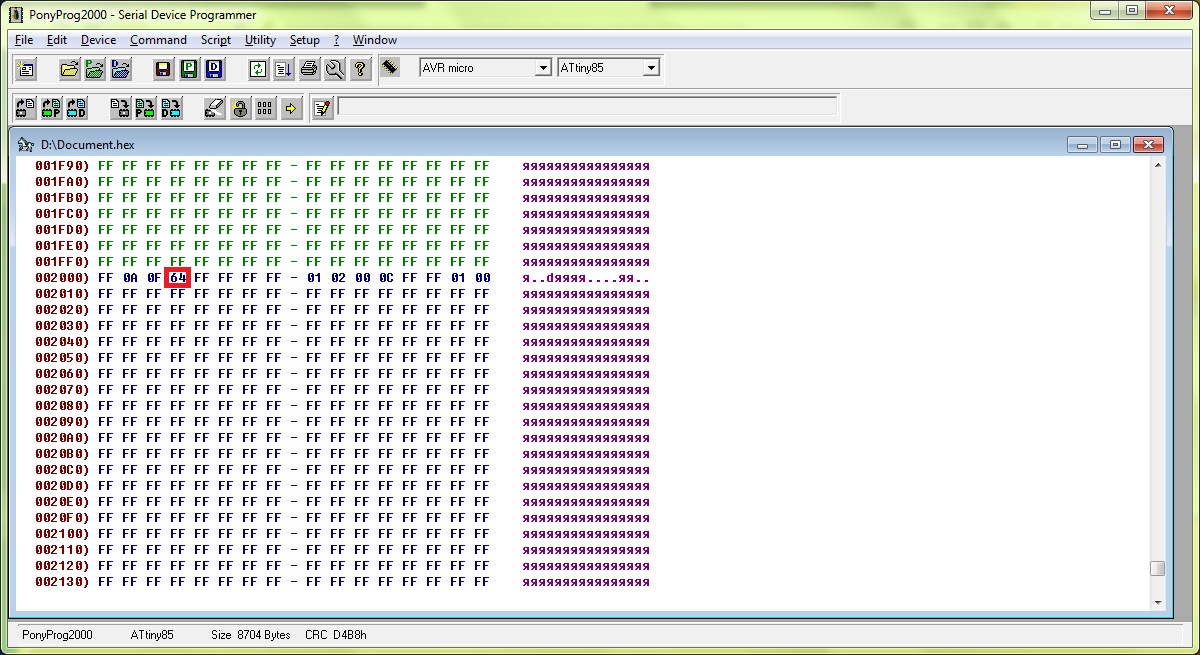Erase the device with eraser icon
This screenshot has width=1200, height=655.
(x=214, y=108)
